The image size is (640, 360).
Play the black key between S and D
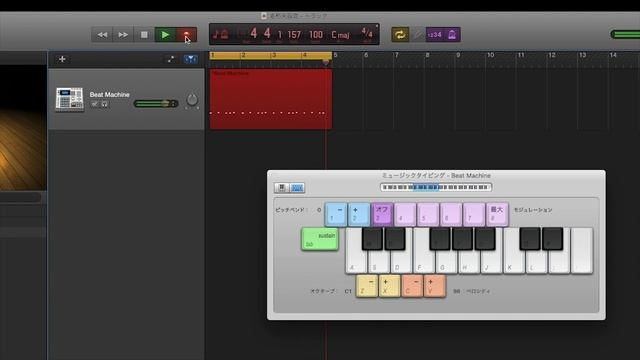pos(395,238)
